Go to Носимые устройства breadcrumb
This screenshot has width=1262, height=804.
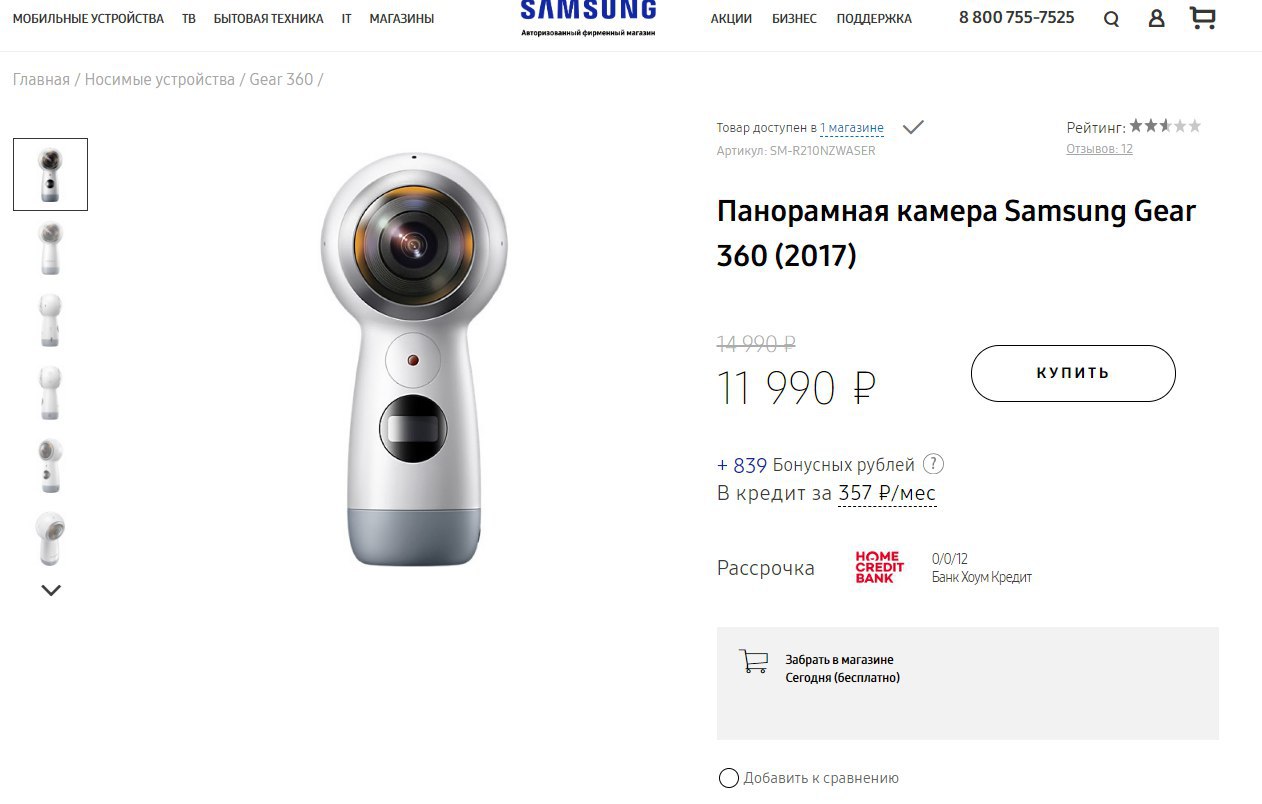point(160,79)
